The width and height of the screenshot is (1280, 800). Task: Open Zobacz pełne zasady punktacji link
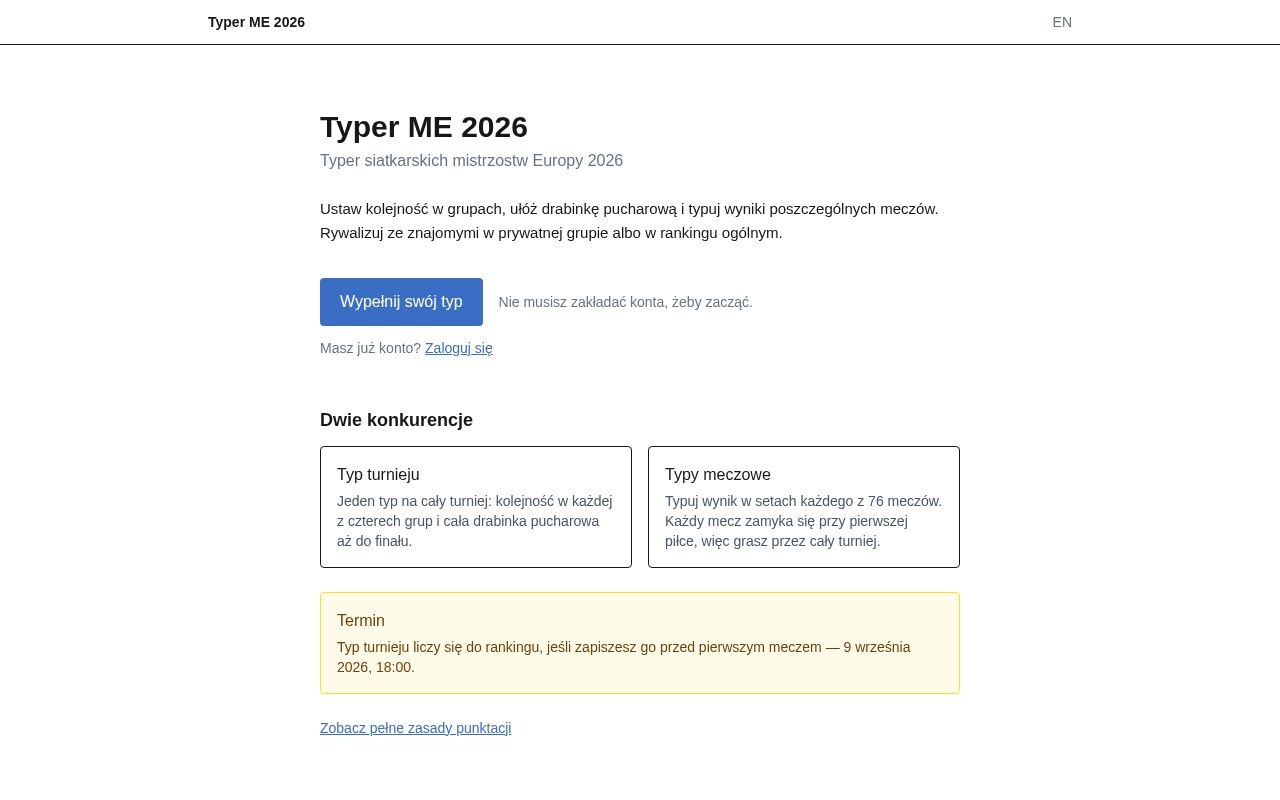click(415, 728)
